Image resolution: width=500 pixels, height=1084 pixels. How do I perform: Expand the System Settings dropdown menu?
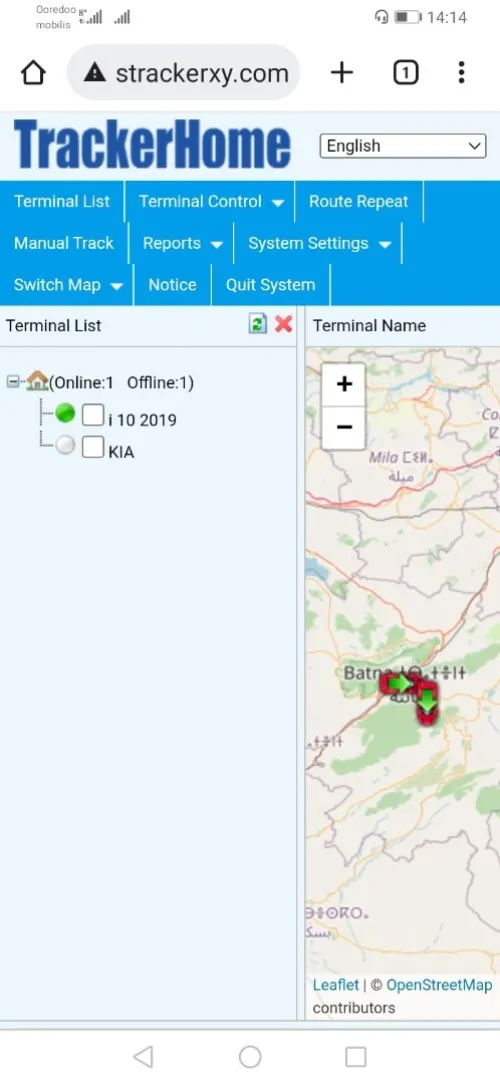tap(319, 243)
